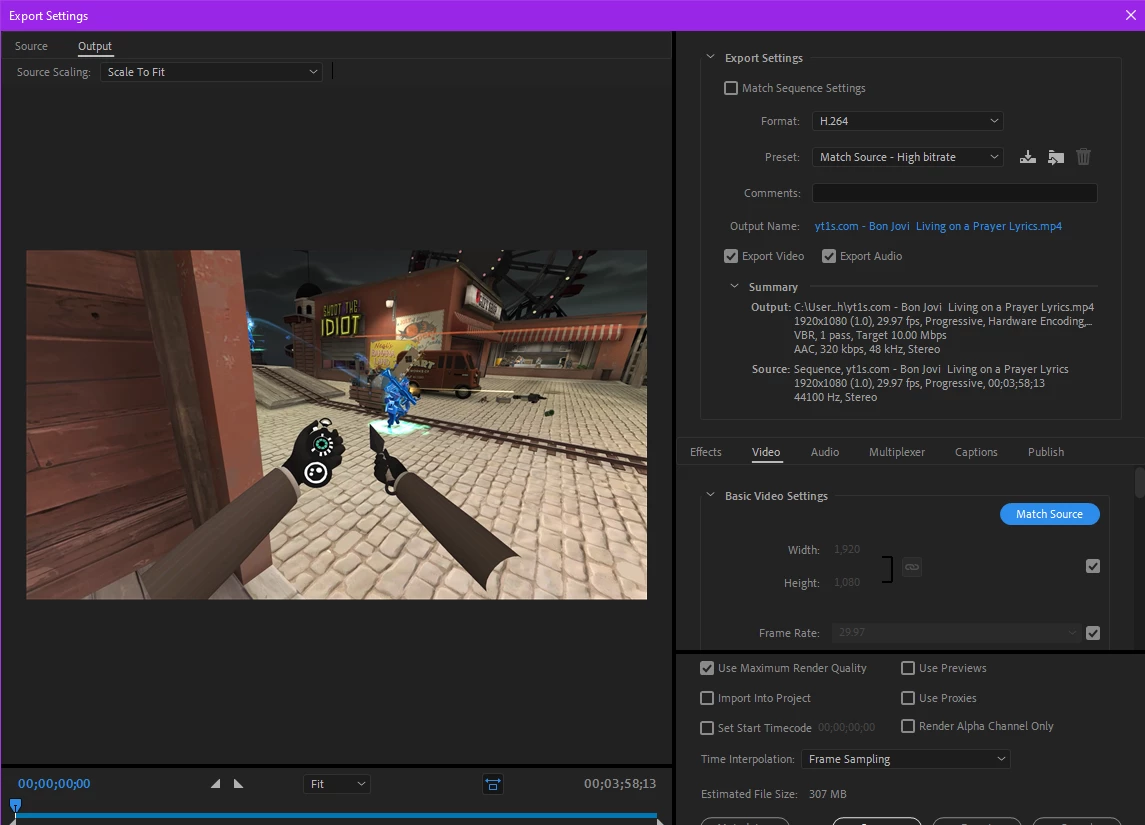Enable Set Start Timecode checkbox
The image size is (1145, 825).
pyautogui.click(x=707, y=728)
